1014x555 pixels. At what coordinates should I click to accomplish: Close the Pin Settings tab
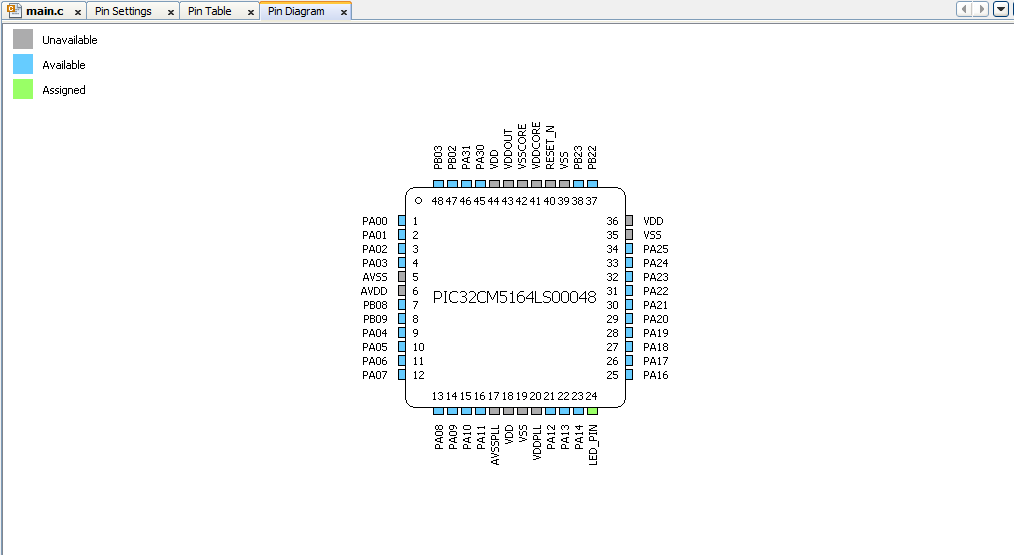tap(170, 12)
